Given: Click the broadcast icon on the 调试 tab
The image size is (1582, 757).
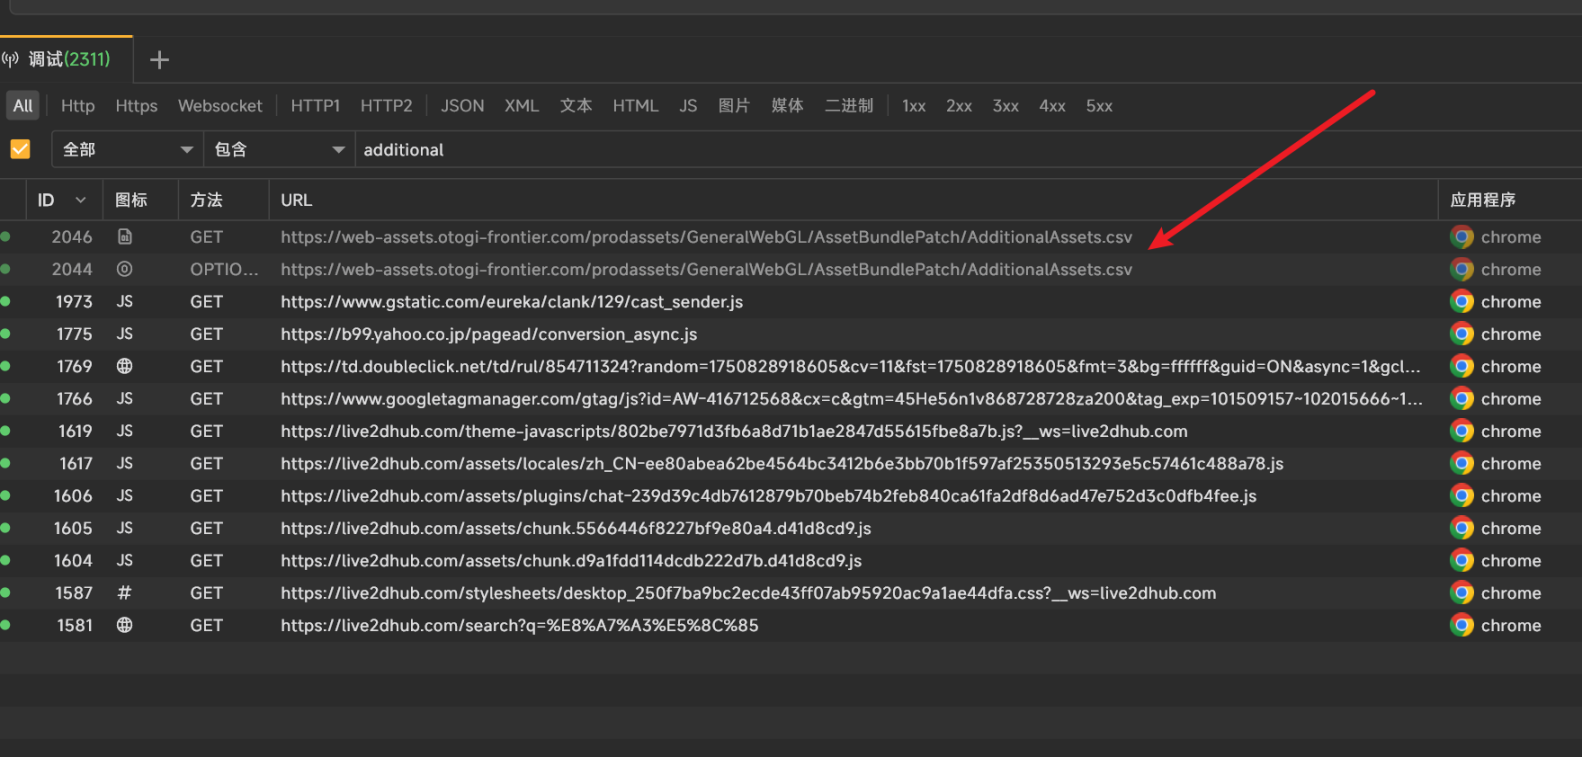Looking at the screenshot, I should pos(11,59).
